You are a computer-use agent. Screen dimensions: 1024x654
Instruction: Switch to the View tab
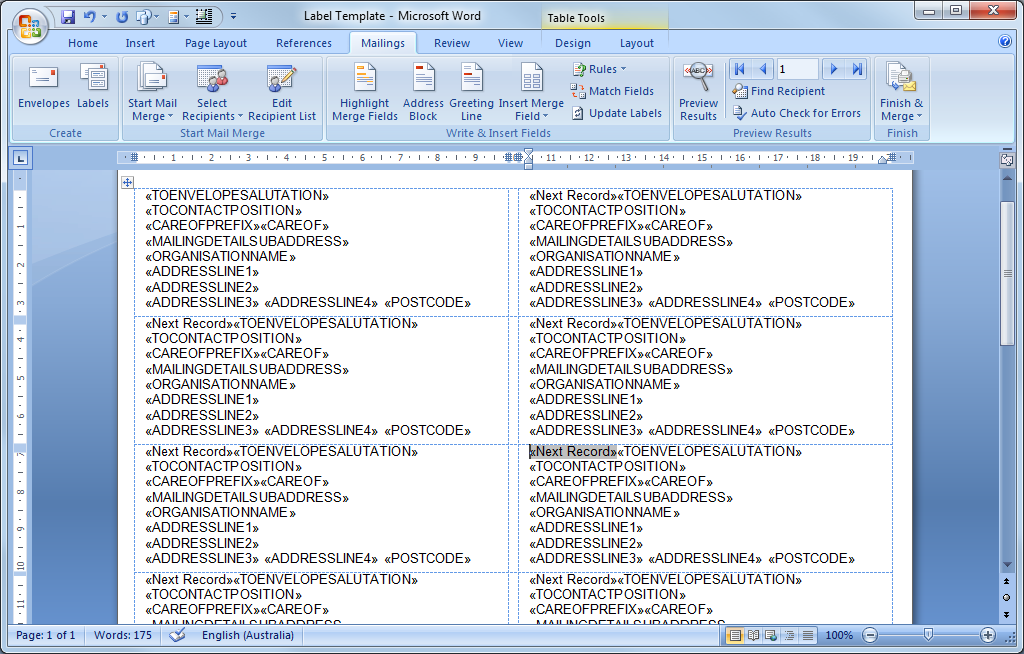tap(510, 43)
